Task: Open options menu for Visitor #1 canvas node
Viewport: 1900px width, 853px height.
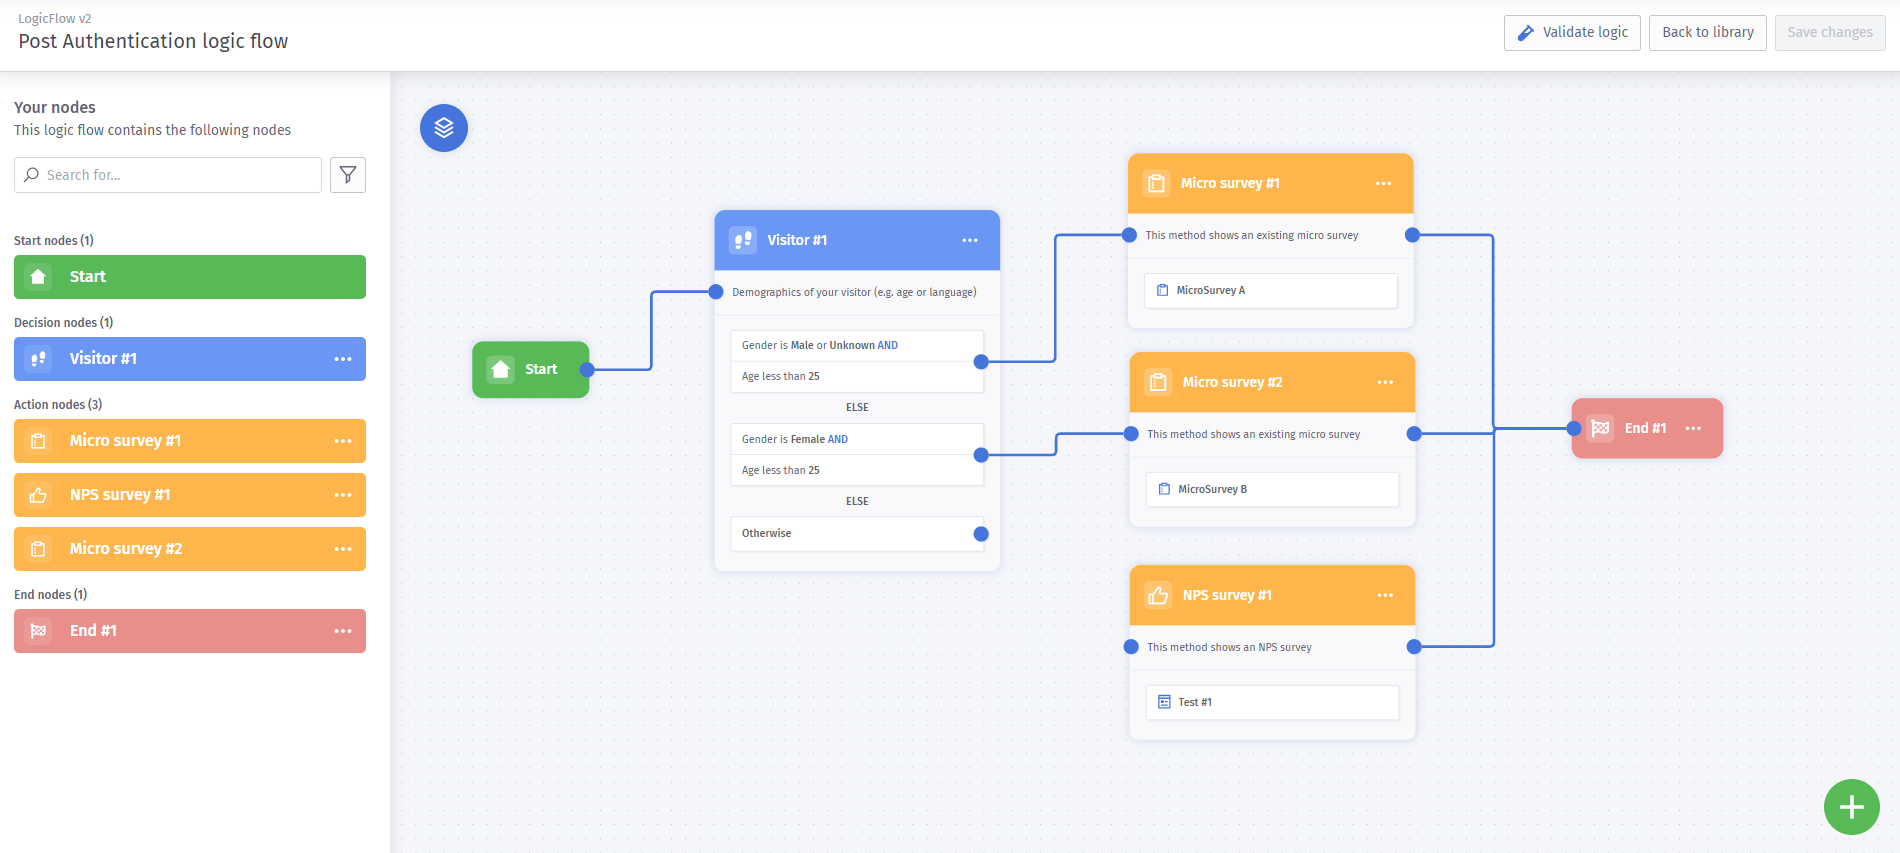Action: [x=970, y=240]
